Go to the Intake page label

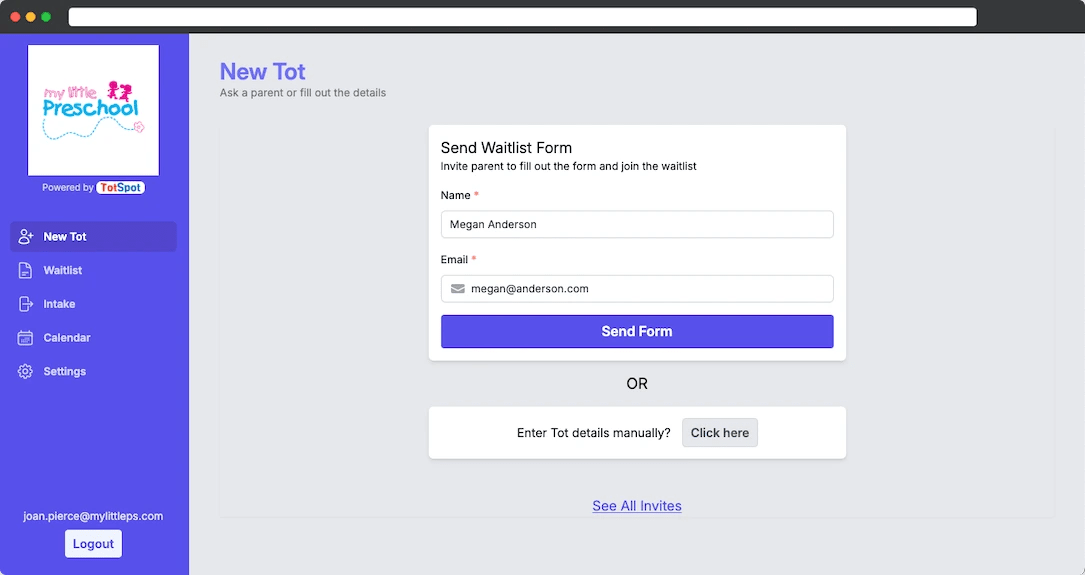[60, 304]
